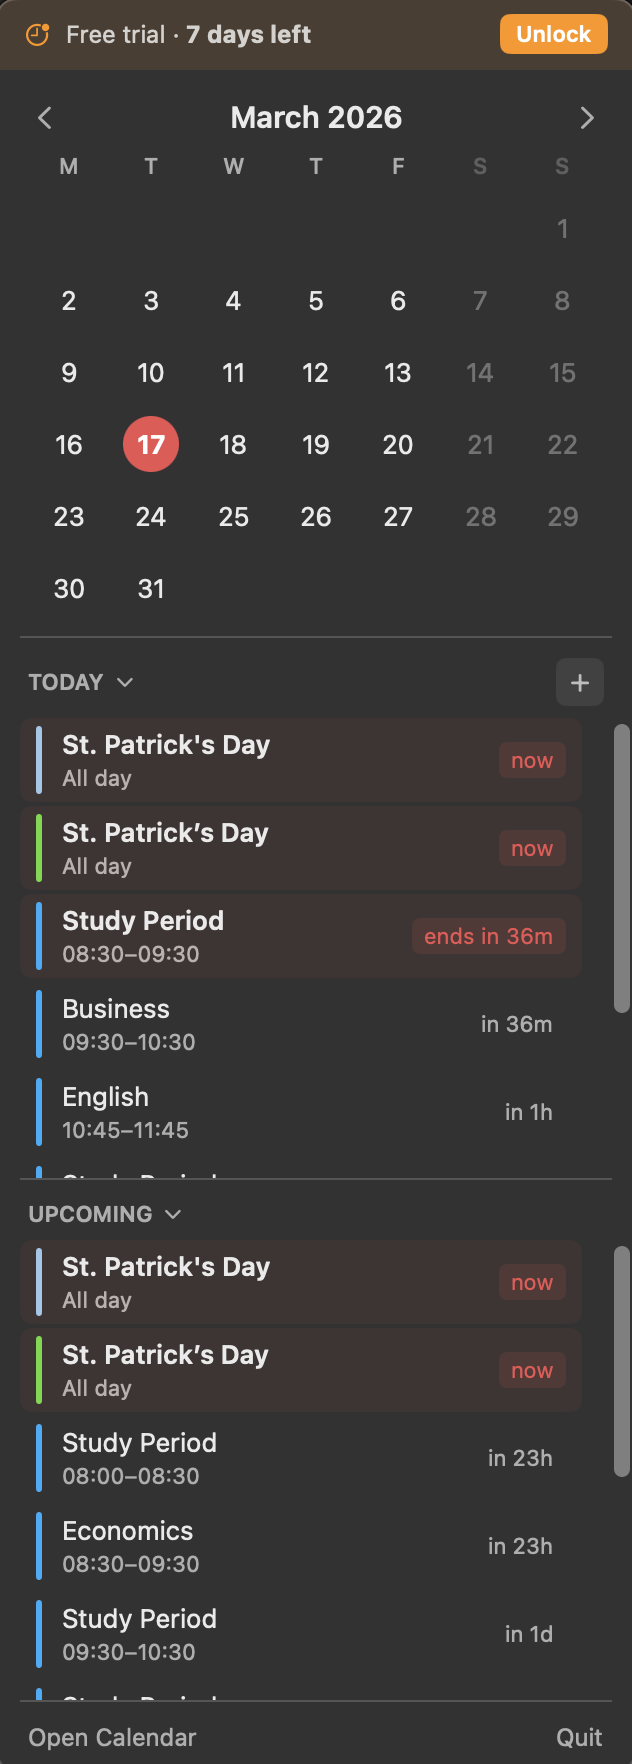Go to the next month
This screenshot has width=632, height=1764.
coord(588,117)
